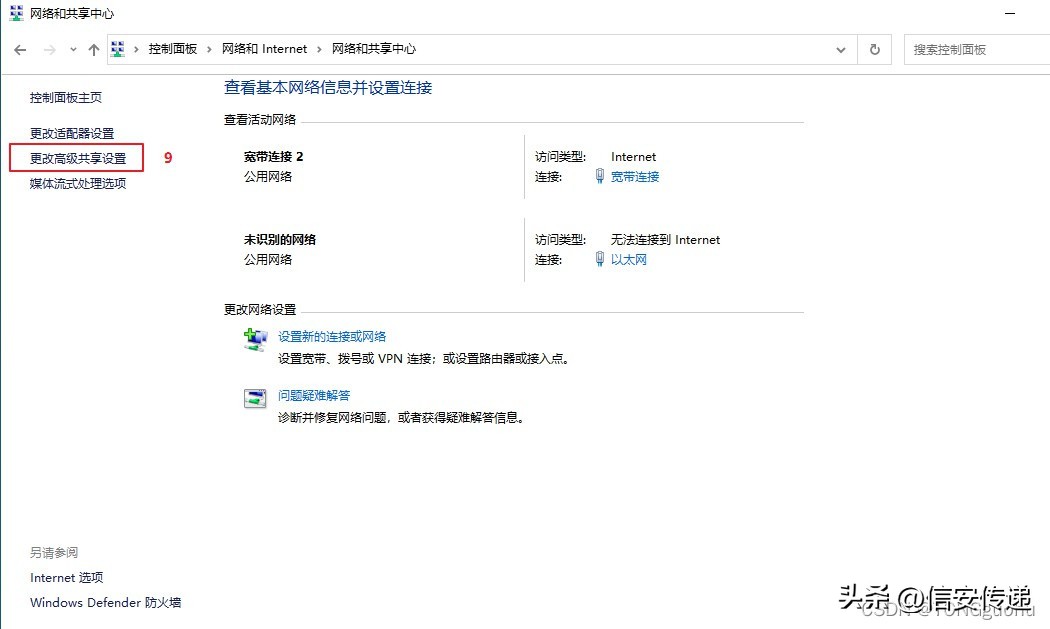The image size is (1050, 629).
Task: Click the signal icon next to 宽带连接
Action: [598, 176]
